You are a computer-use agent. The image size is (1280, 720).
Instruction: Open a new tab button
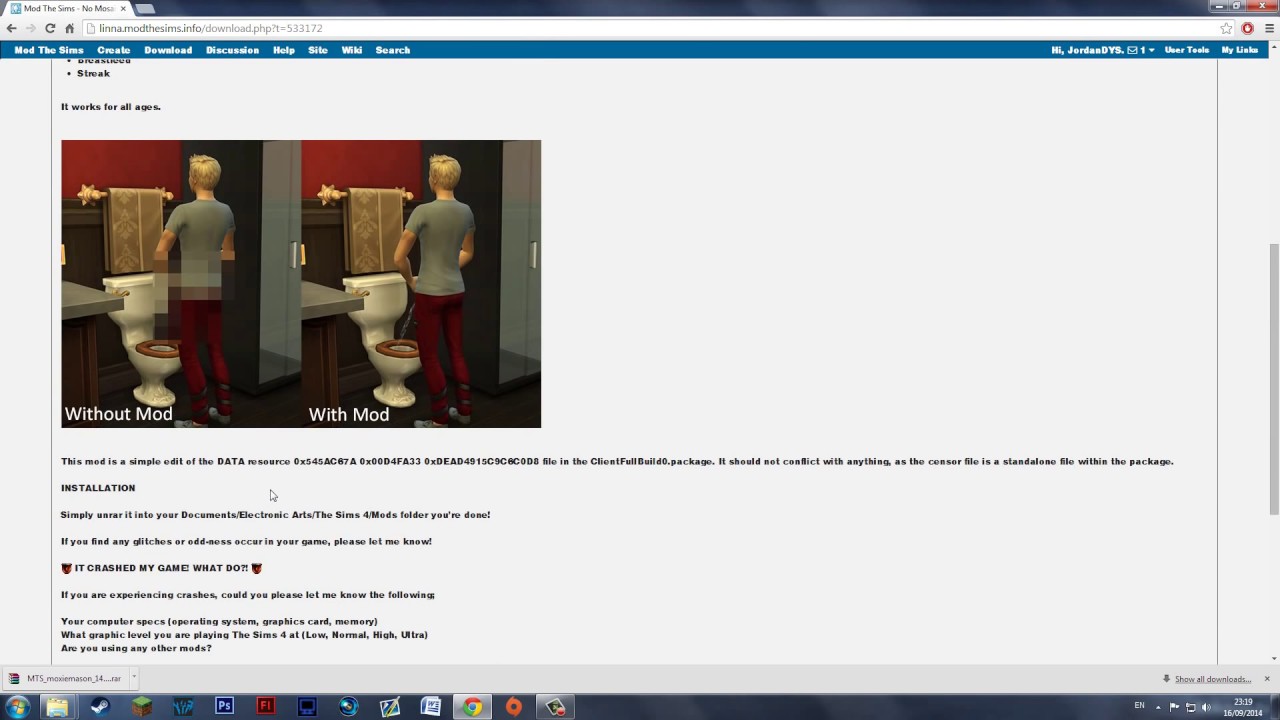(x=145, y=8)
